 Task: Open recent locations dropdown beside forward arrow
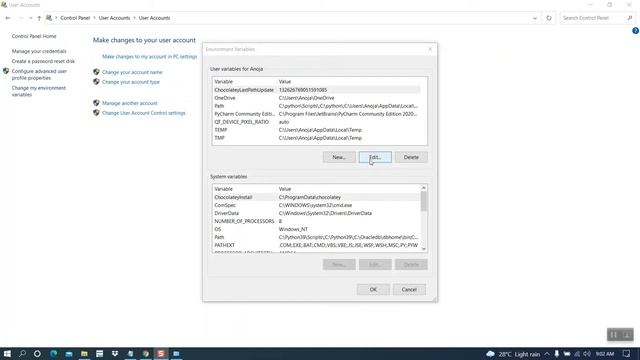pyautogui.click(x=31, y=18)
